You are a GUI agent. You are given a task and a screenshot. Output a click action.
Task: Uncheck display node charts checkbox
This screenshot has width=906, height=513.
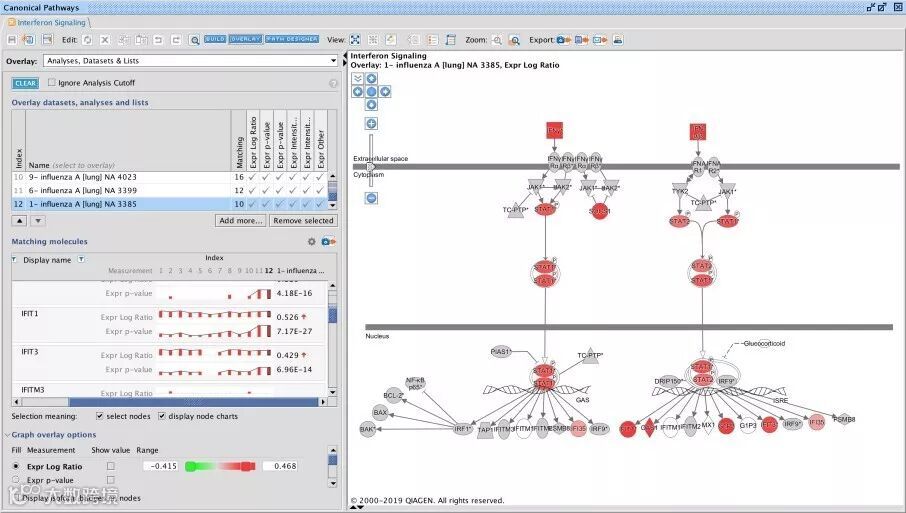tap(162, 416)
